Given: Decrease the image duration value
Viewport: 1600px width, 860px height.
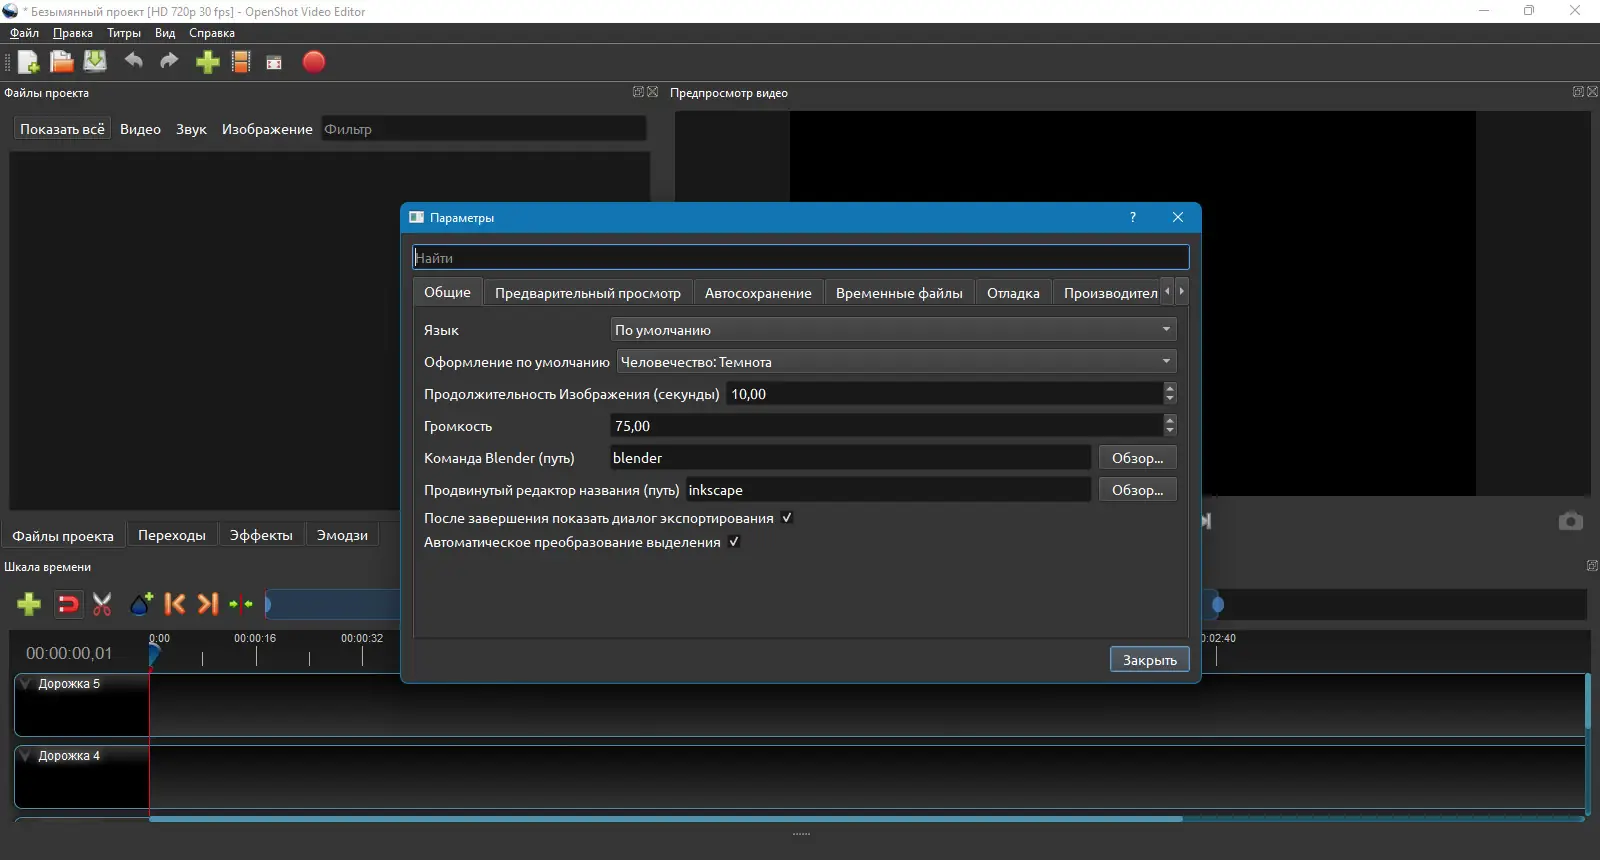Looking at the screenshot, I should pyautogui.click(x=1170, y=400).
